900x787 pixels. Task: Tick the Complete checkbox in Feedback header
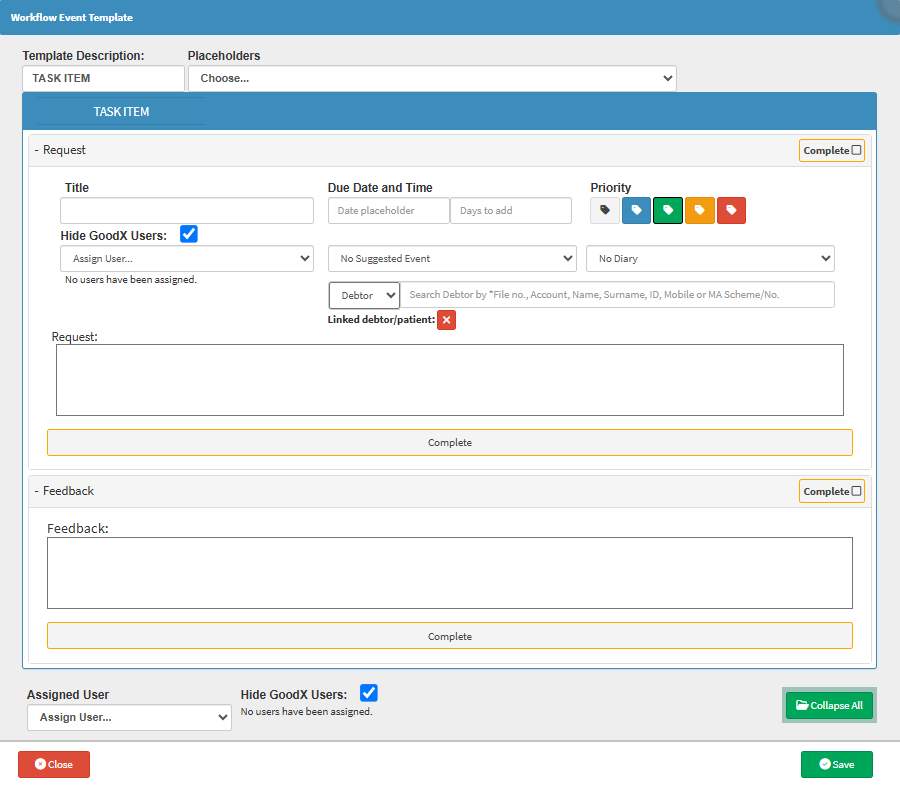(x=856, y=492)
